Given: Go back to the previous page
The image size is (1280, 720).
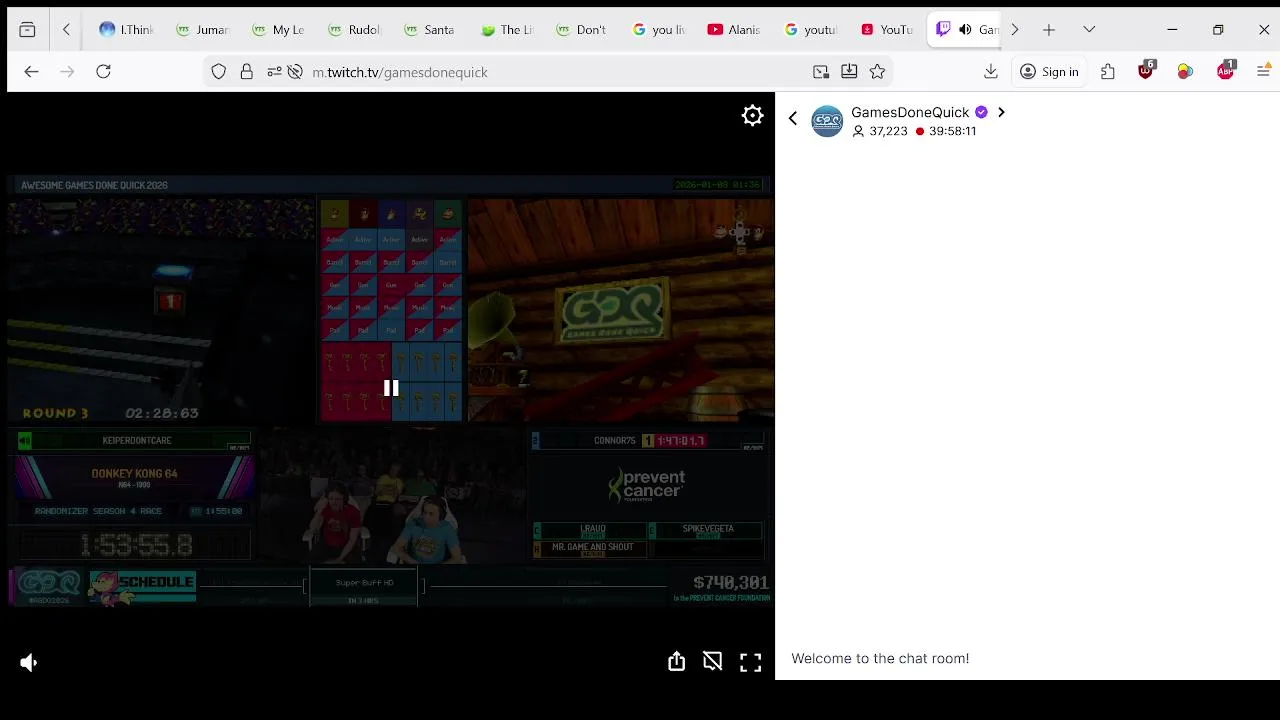Looking at the screenshot, I should pyautogui.click(x=31, y=72).
